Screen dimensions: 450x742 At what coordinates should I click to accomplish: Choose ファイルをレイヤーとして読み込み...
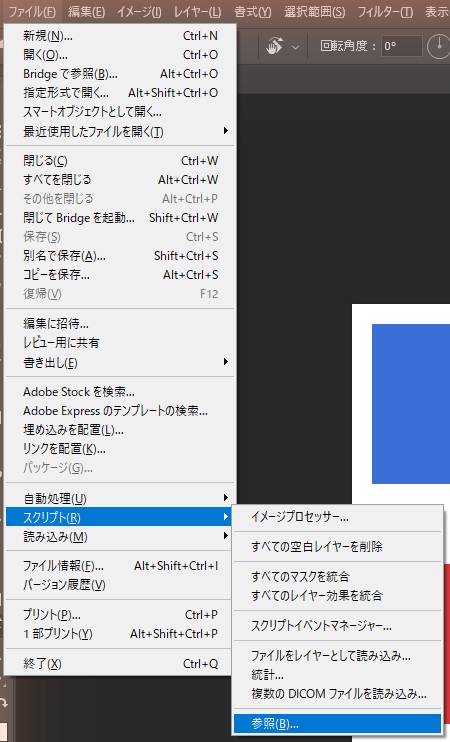click(337, 655)
